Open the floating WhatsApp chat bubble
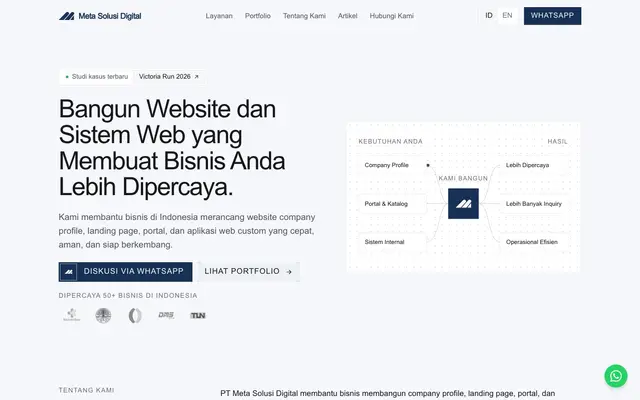The width and height of the screenshot is (640, 400). (616, 376)
